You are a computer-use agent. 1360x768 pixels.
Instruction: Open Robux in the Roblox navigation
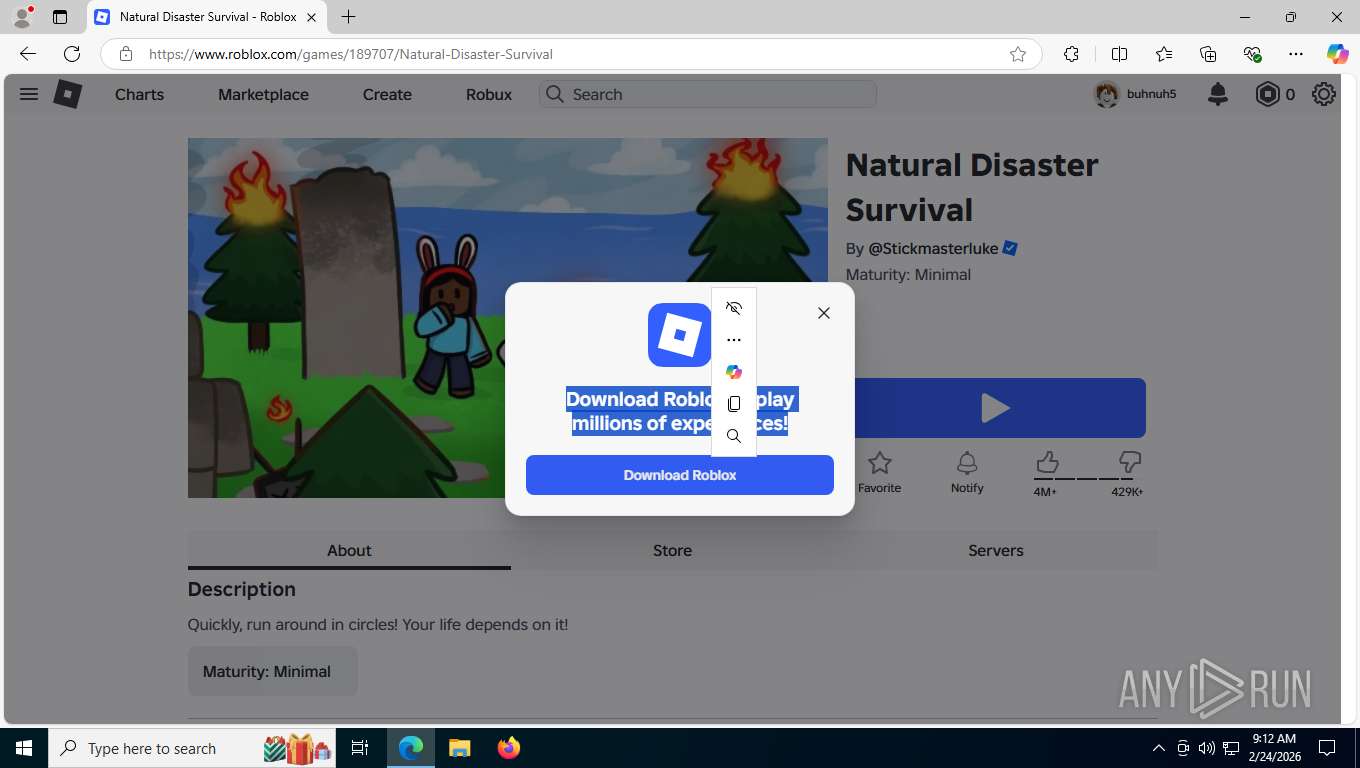(489, 94)
